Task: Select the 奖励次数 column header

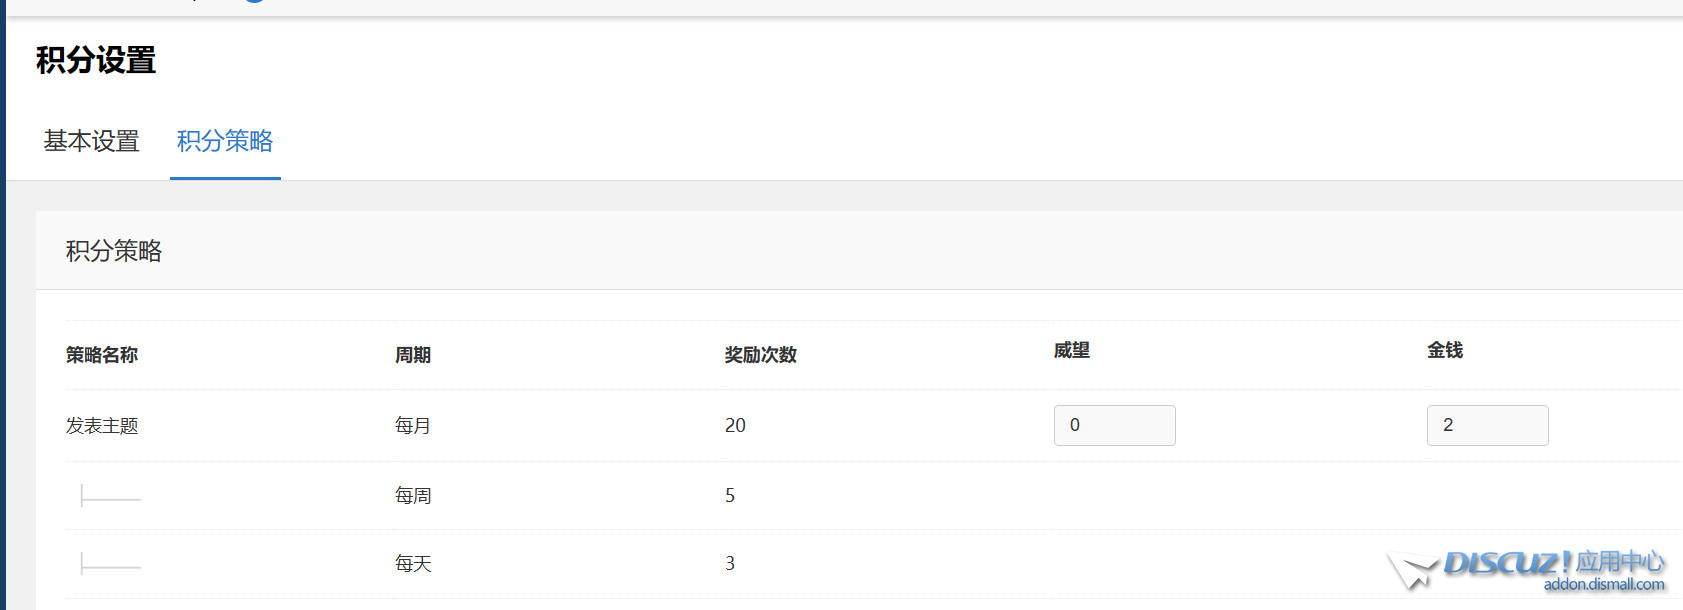Action: tap(760, 355)
